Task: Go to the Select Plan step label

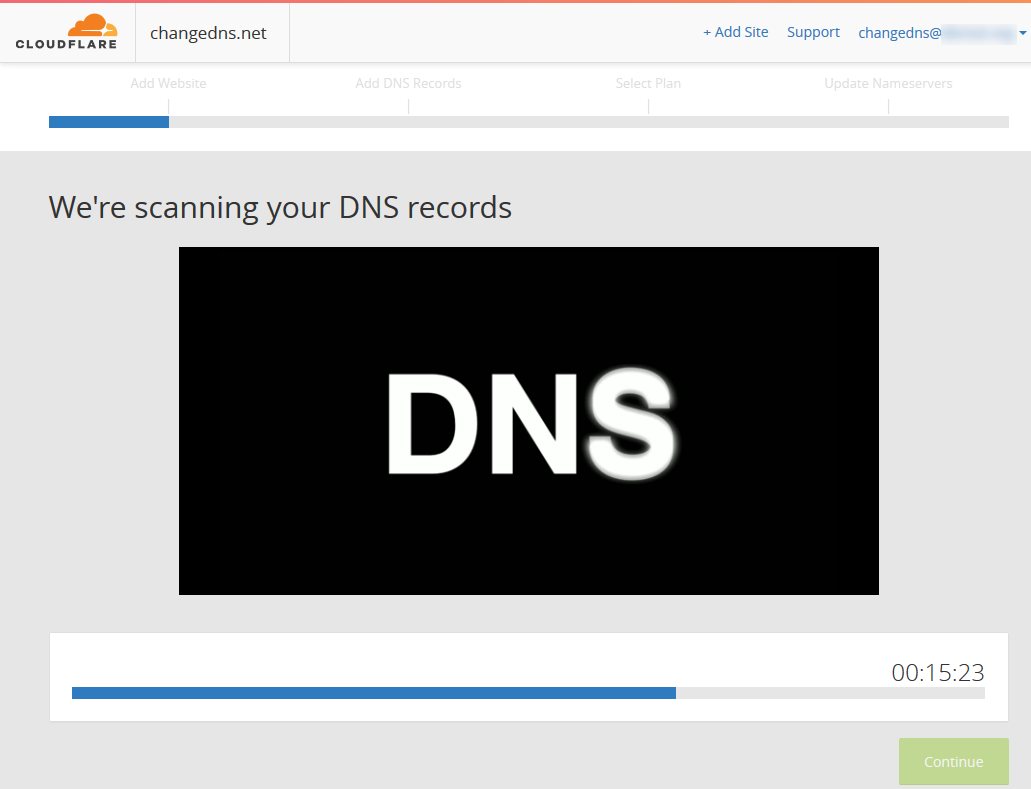Action: [x=648, y=83]
